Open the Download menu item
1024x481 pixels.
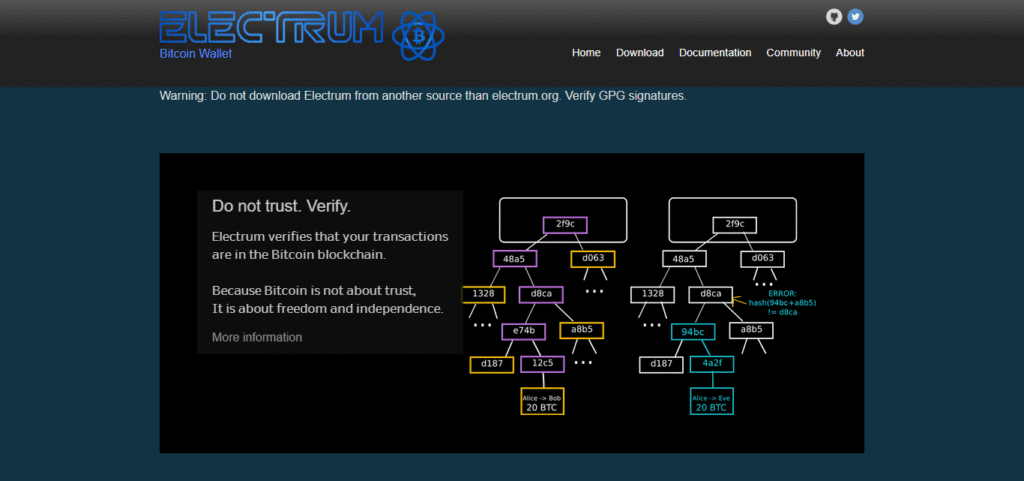click(x=640, y=53)
